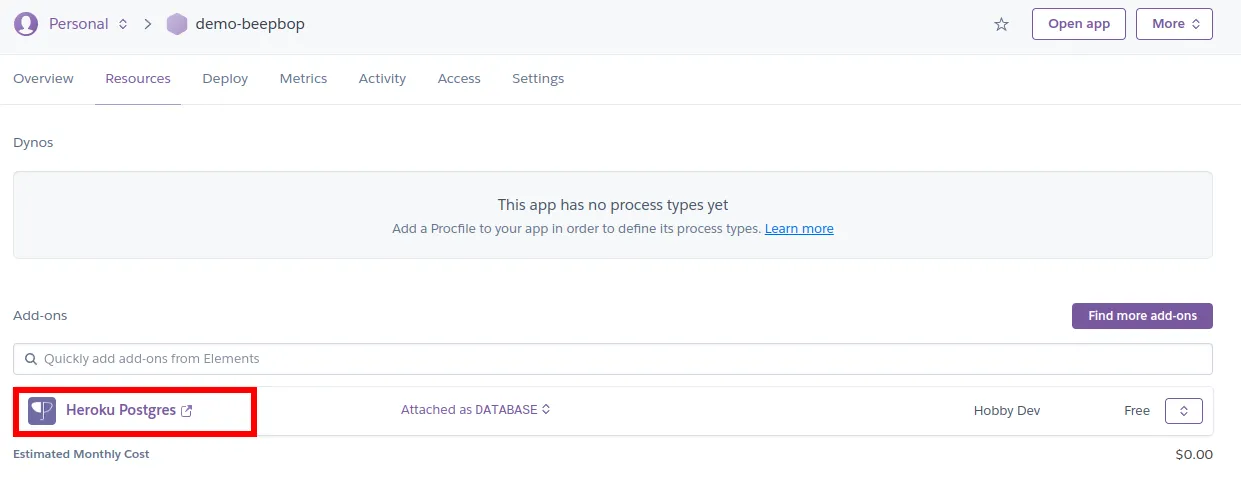Click the external link icon beside Heroku Postgres
This screenshot has width=1241, height=482.
coord(187,411)
